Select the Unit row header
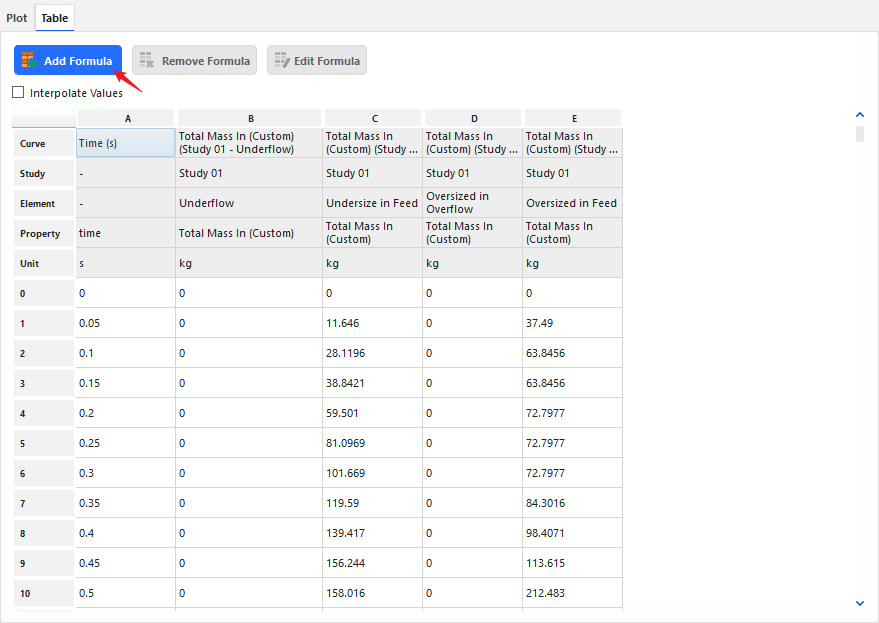879x623 pixels. coord(44,263)
